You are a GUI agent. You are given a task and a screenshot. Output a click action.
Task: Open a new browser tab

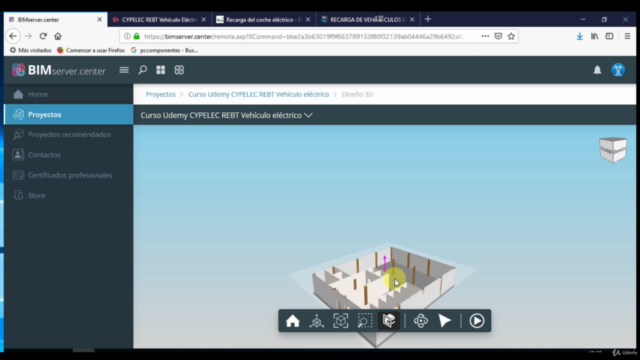[x=428, y=19]
